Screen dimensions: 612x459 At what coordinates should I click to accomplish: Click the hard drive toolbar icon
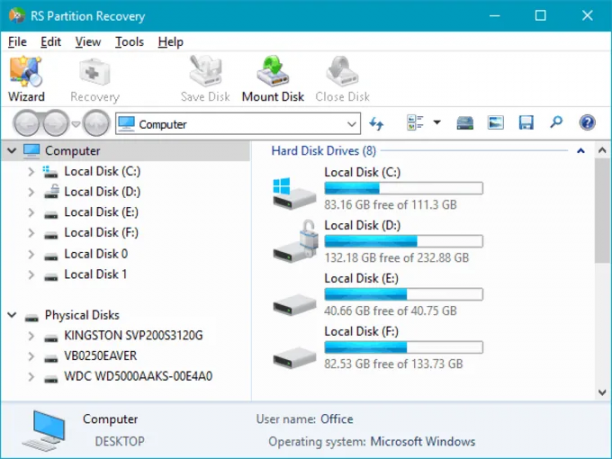pyautogui.click(x=465, y=123)
